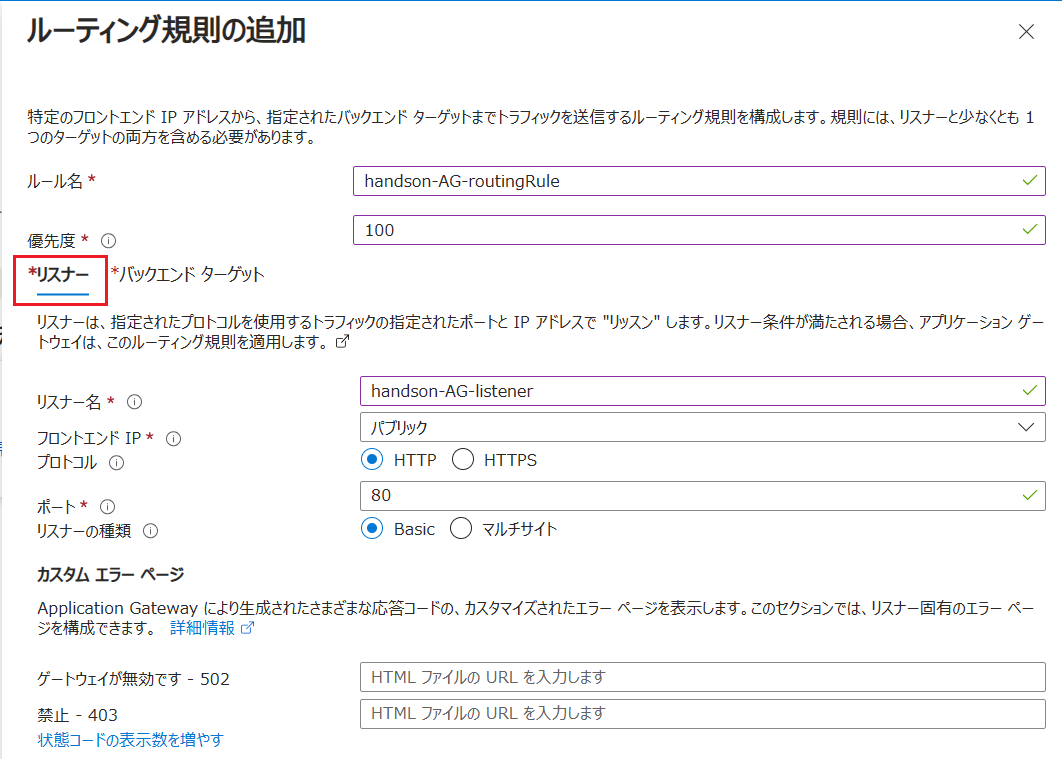Close the ルーティング規則の追加 panel
The image size is (1062, 759).
[x=1026, y=32]
